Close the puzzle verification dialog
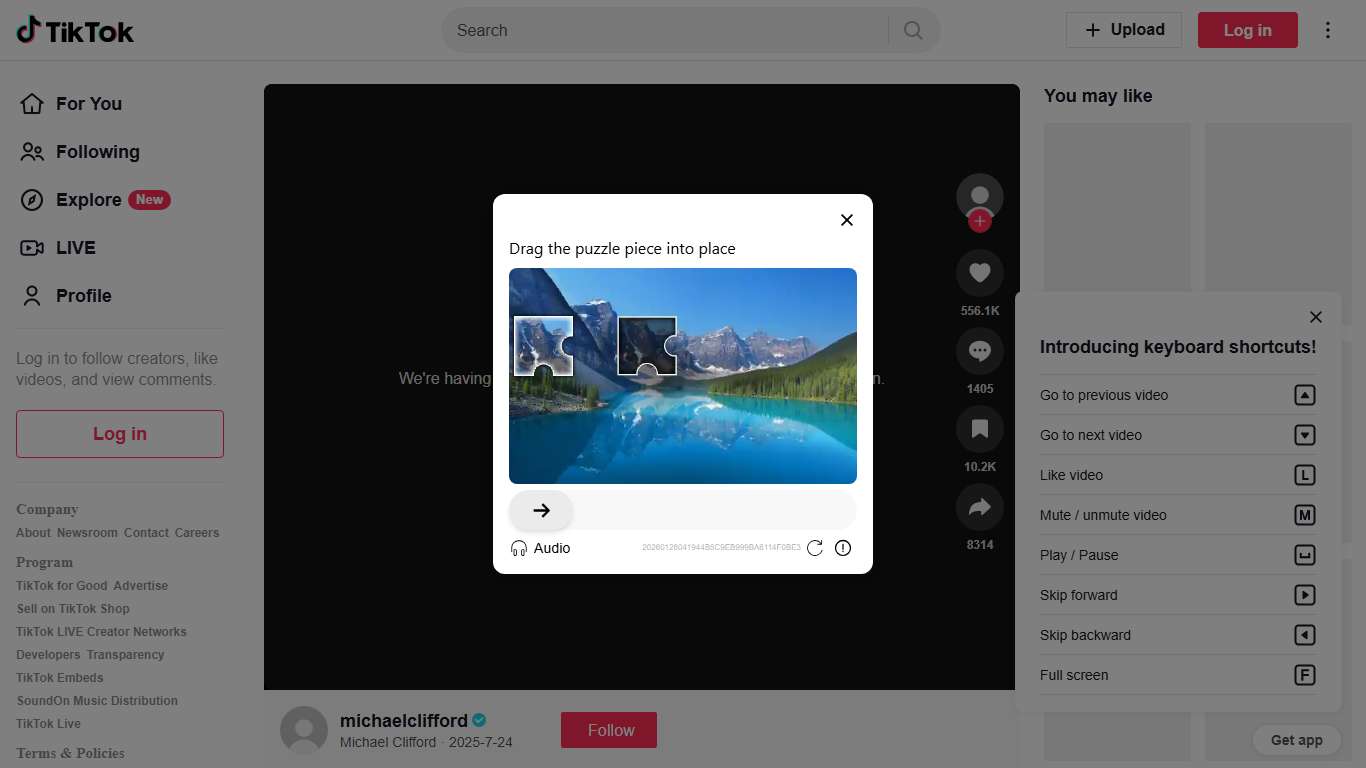This screenshot has height=768, width=1366. coord(846,220)
